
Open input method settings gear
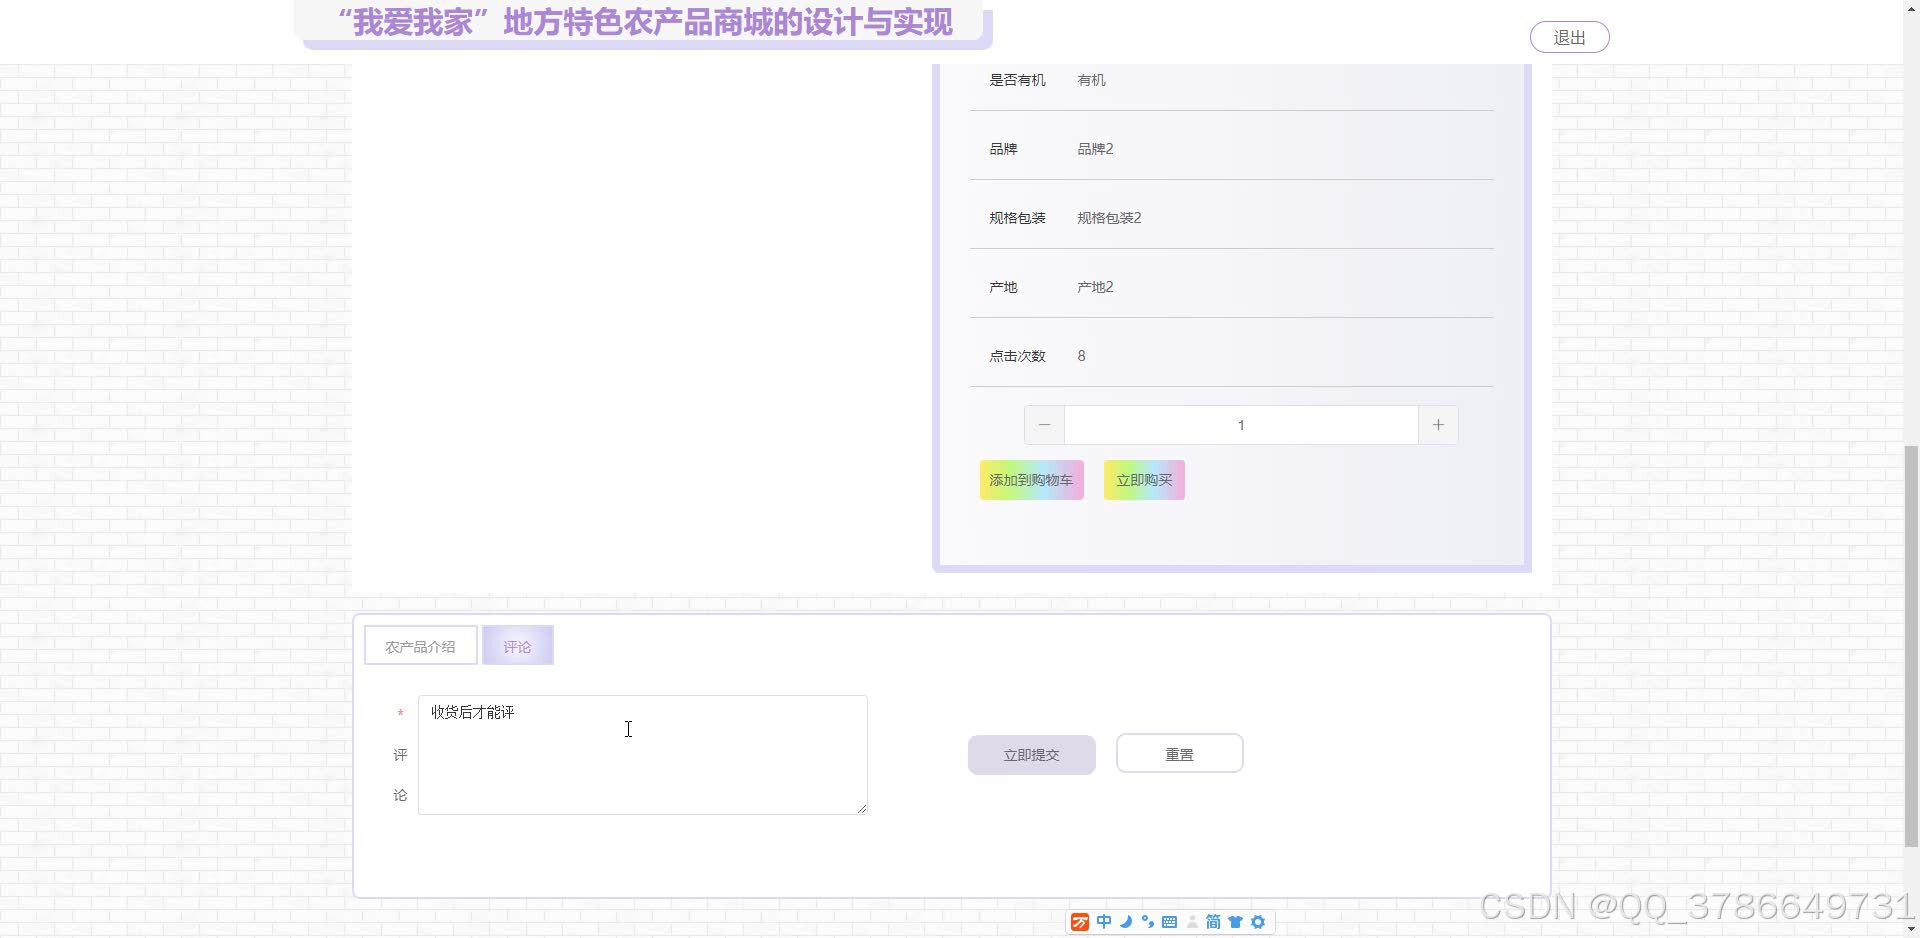[x=1258, y=921]
